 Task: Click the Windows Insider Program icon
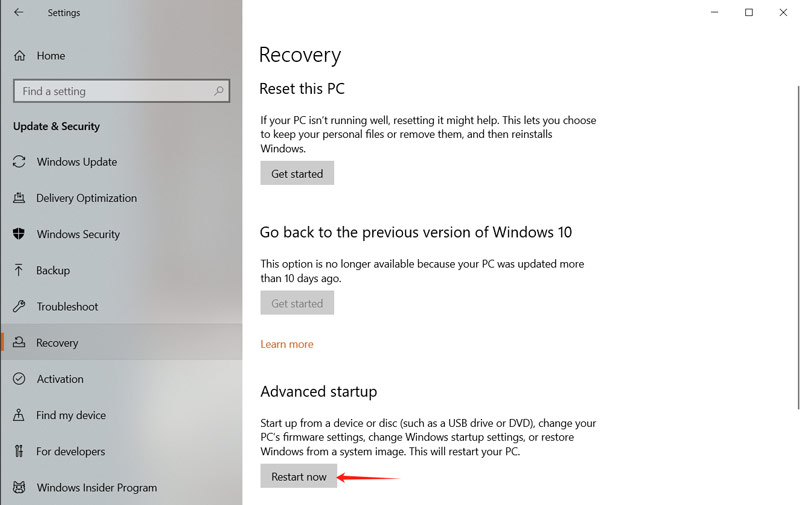[x=19, y=487]
